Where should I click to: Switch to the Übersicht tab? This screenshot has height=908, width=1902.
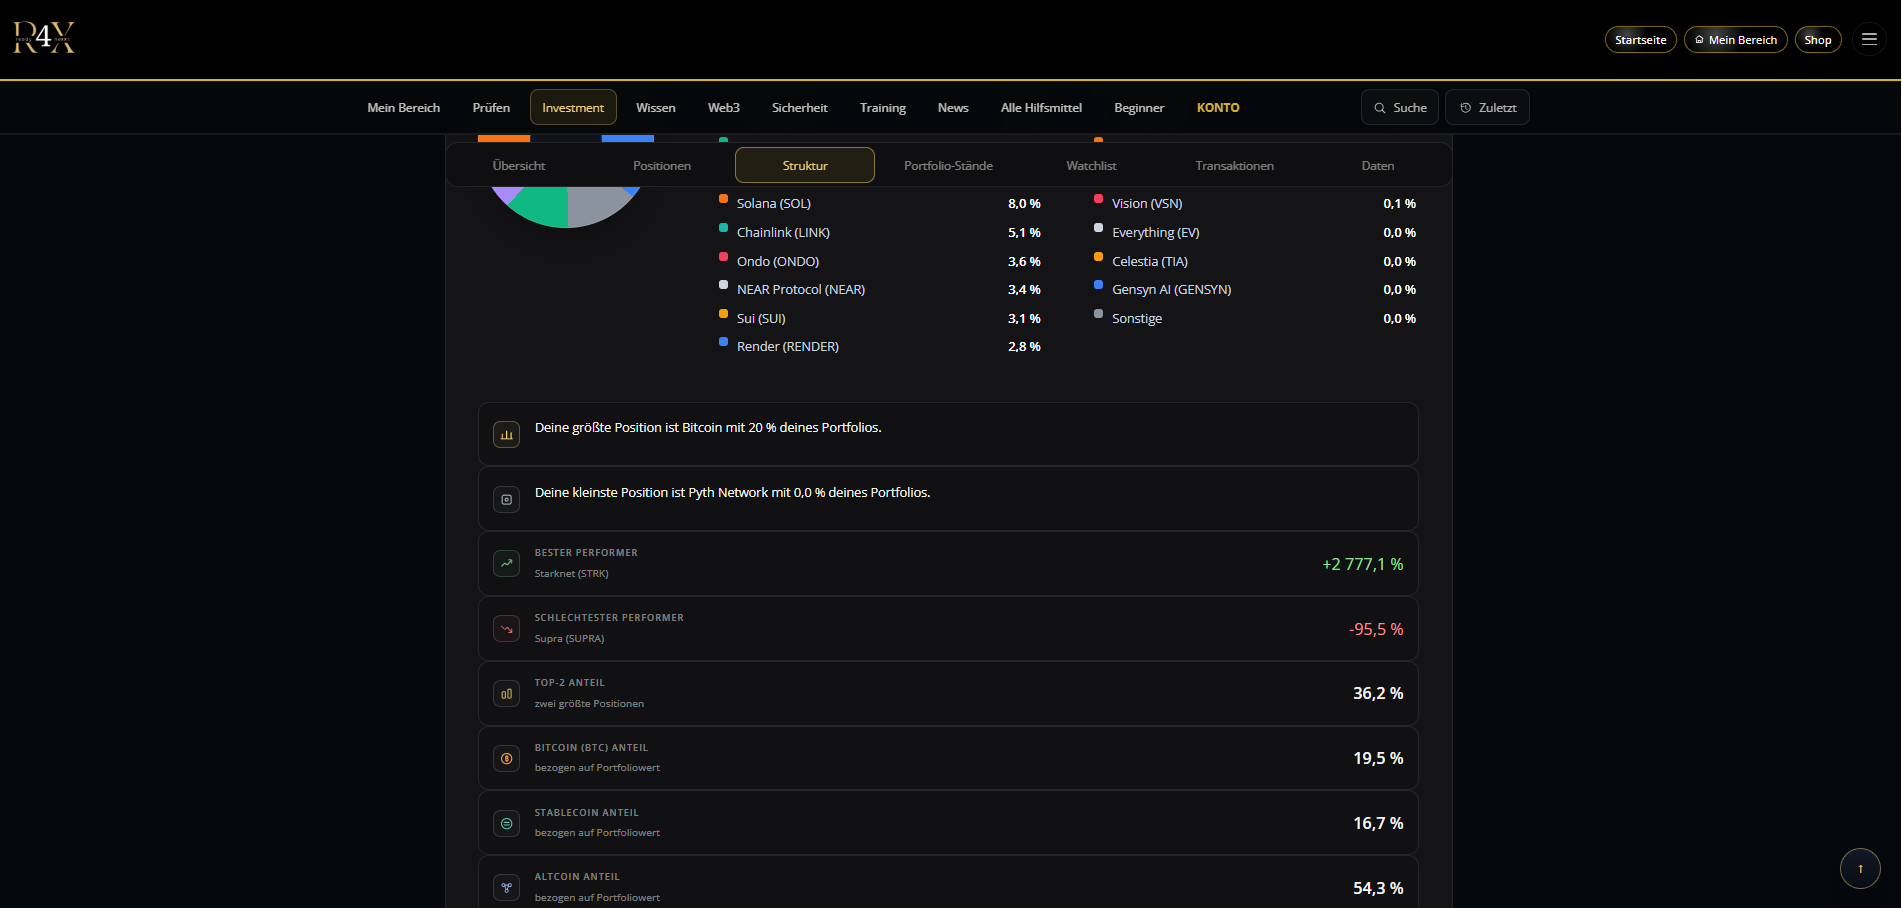(x=519, y=166)
